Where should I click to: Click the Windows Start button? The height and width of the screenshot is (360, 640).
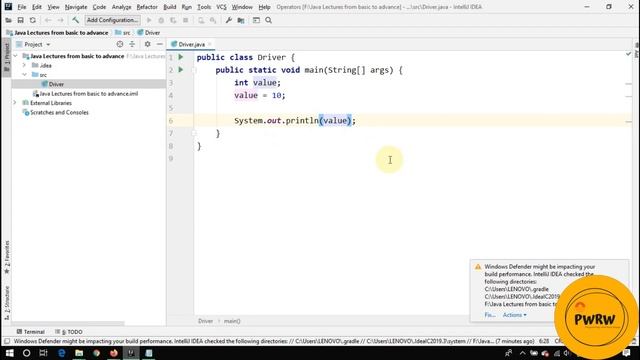tap(9, 353)
